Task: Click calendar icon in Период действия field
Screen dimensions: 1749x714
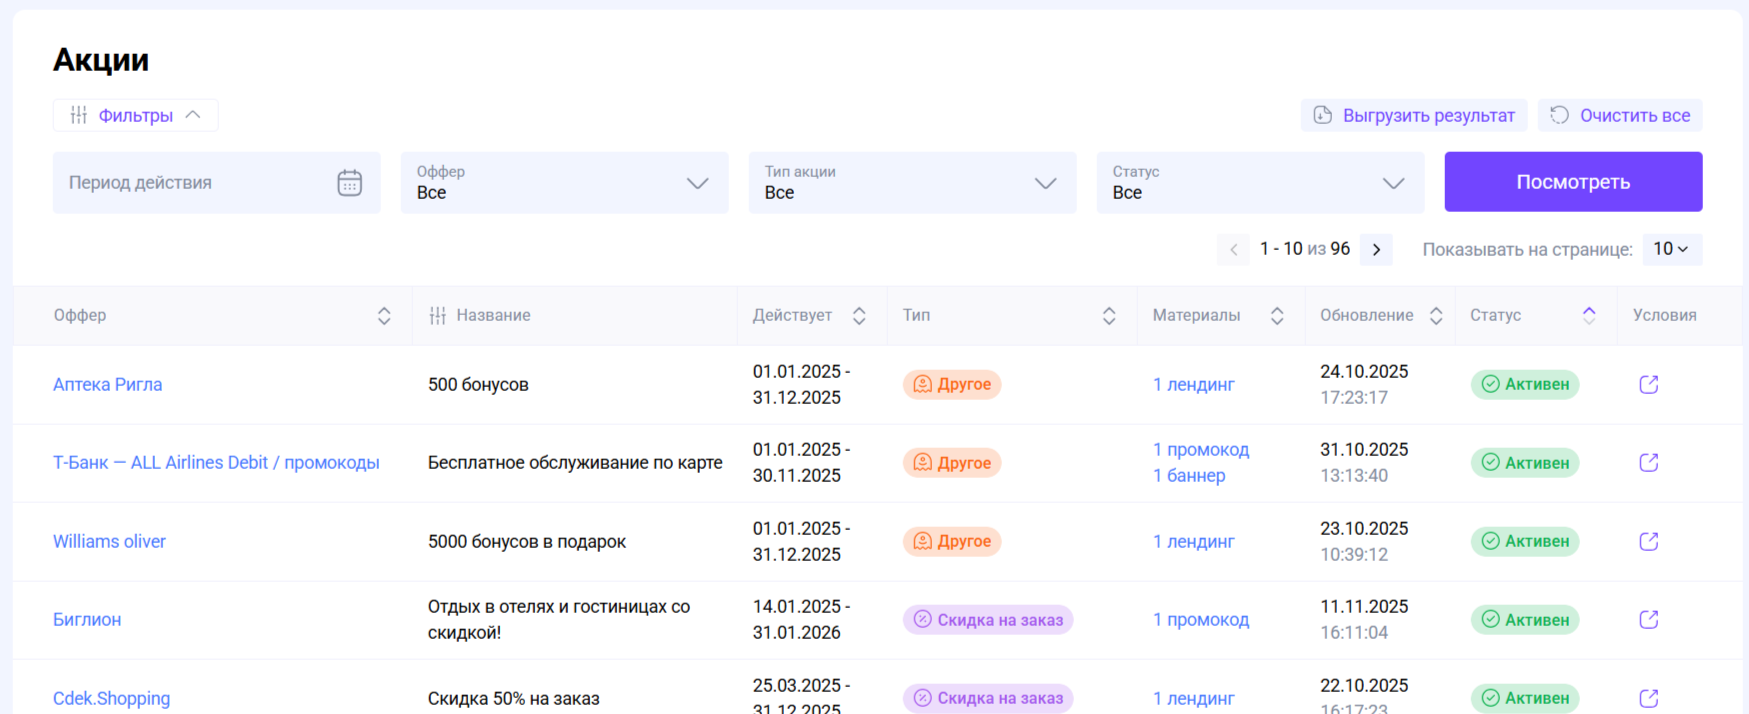Action: coord(349,183)
